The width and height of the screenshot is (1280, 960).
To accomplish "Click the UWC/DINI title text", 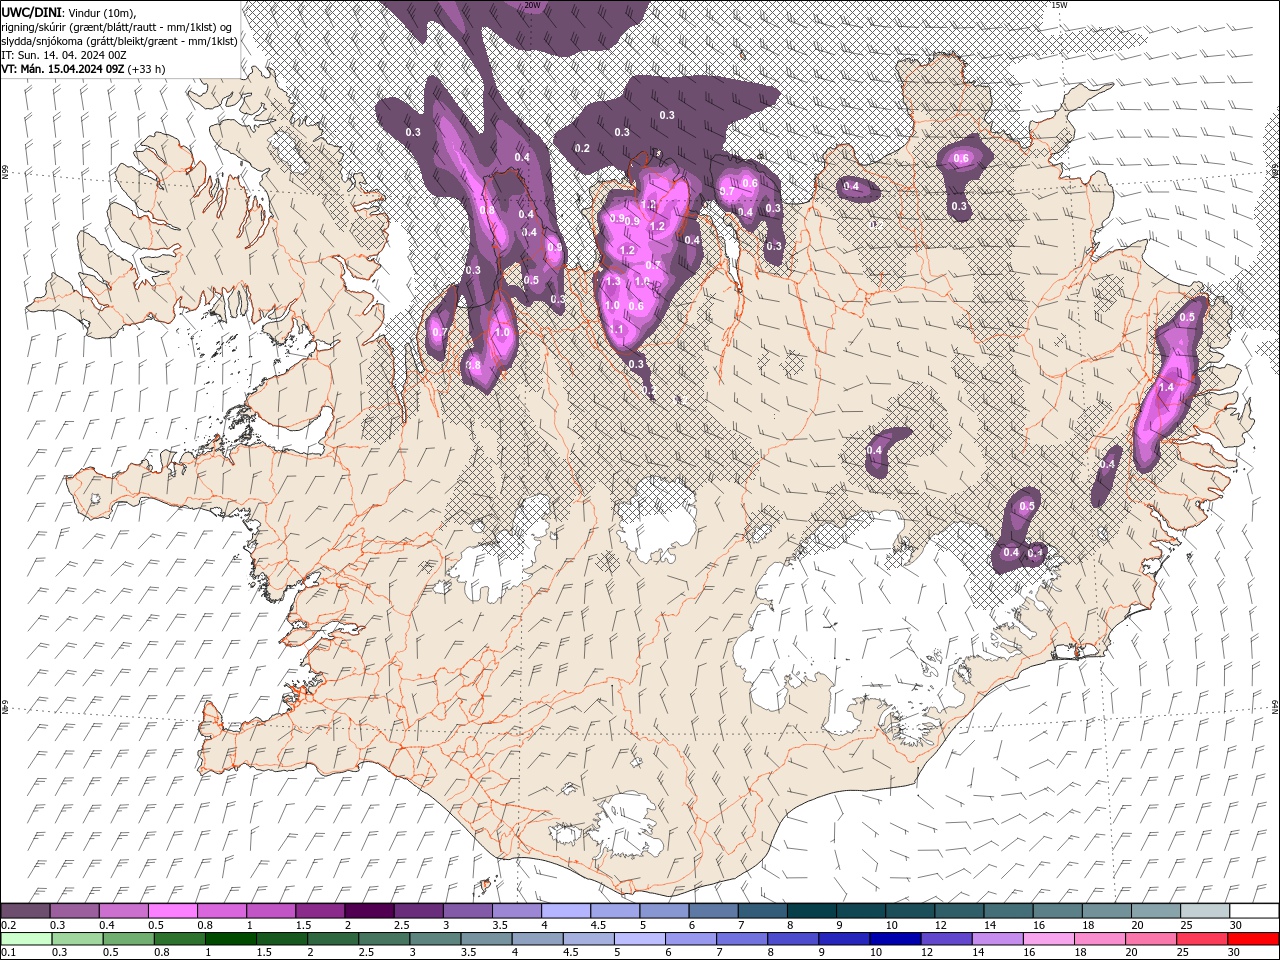I will pos(30,12).
